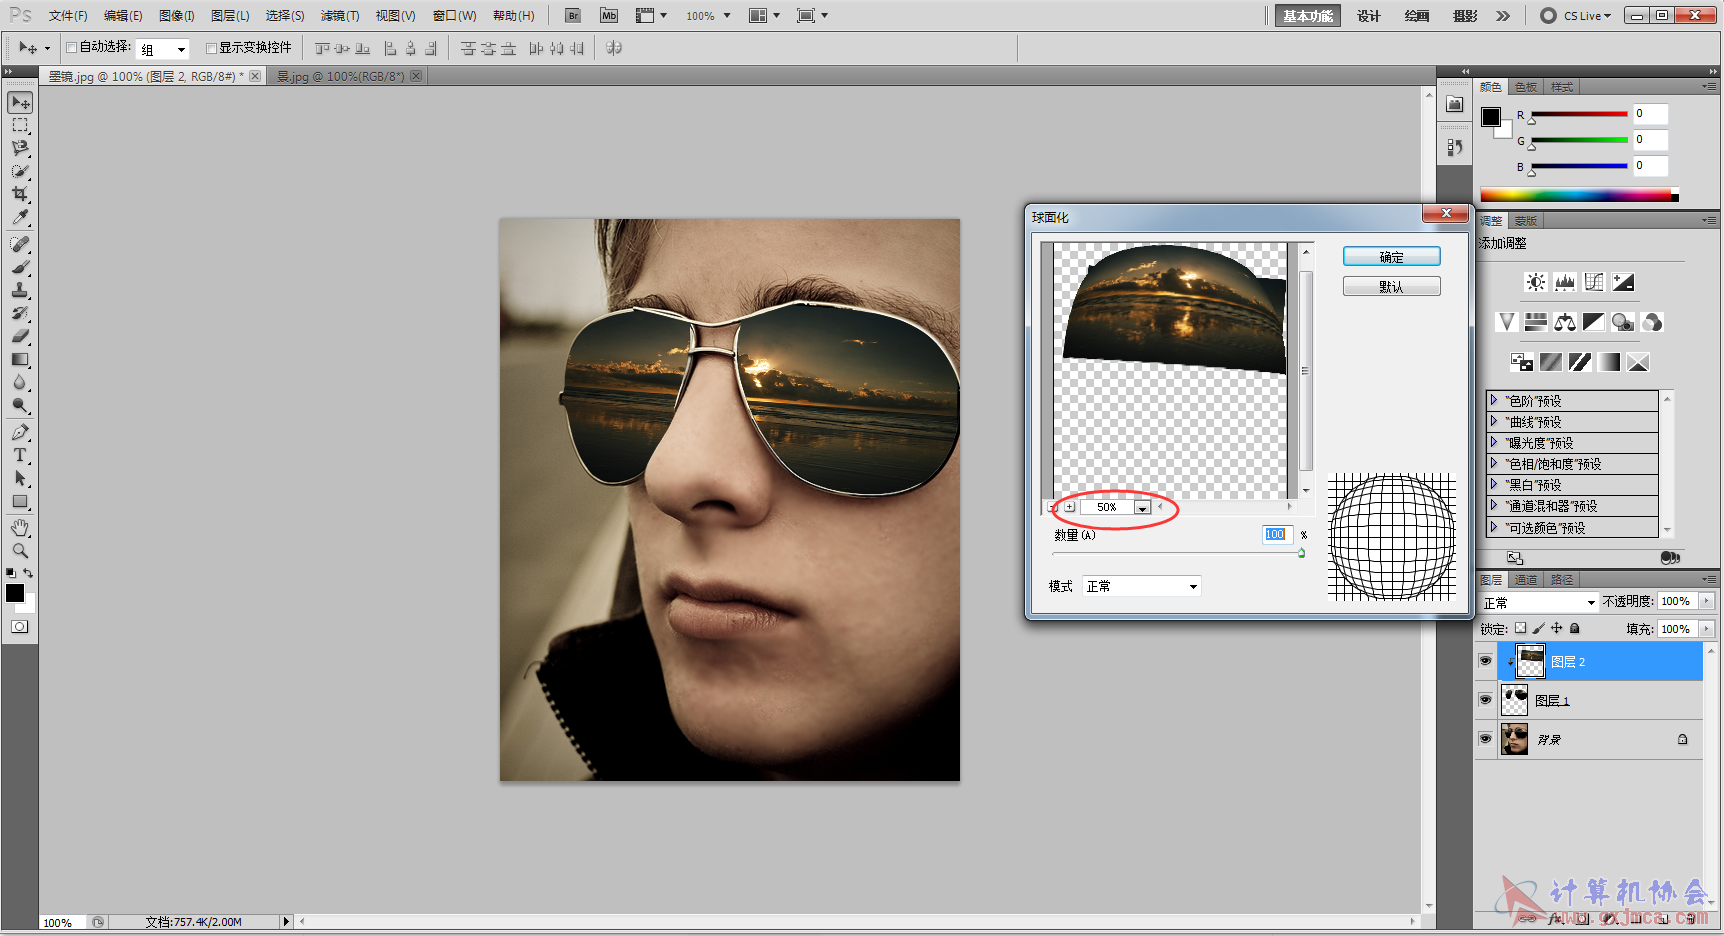Select the History Brush tool

tap(20, 313)
